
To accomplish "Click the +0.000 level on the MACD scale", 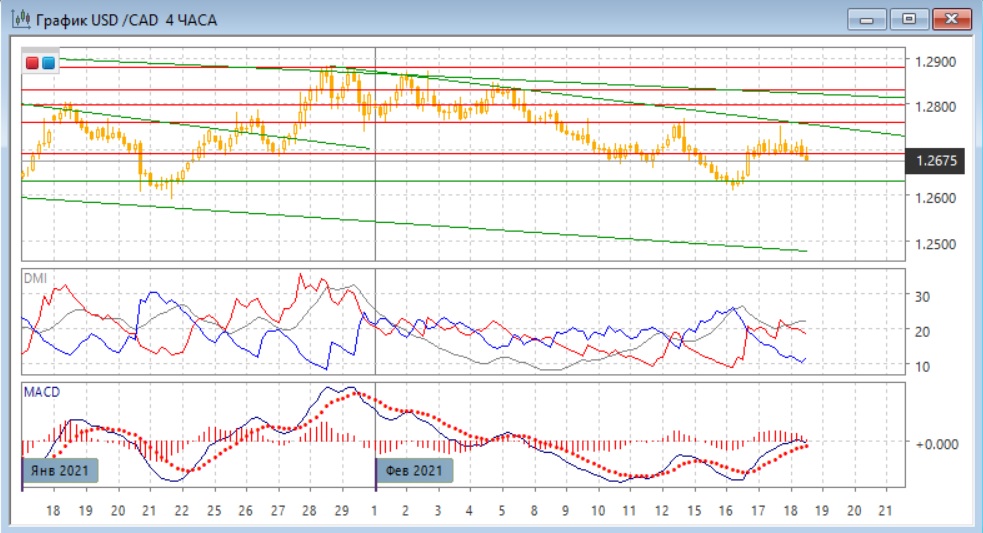I will tap(935, 443).
